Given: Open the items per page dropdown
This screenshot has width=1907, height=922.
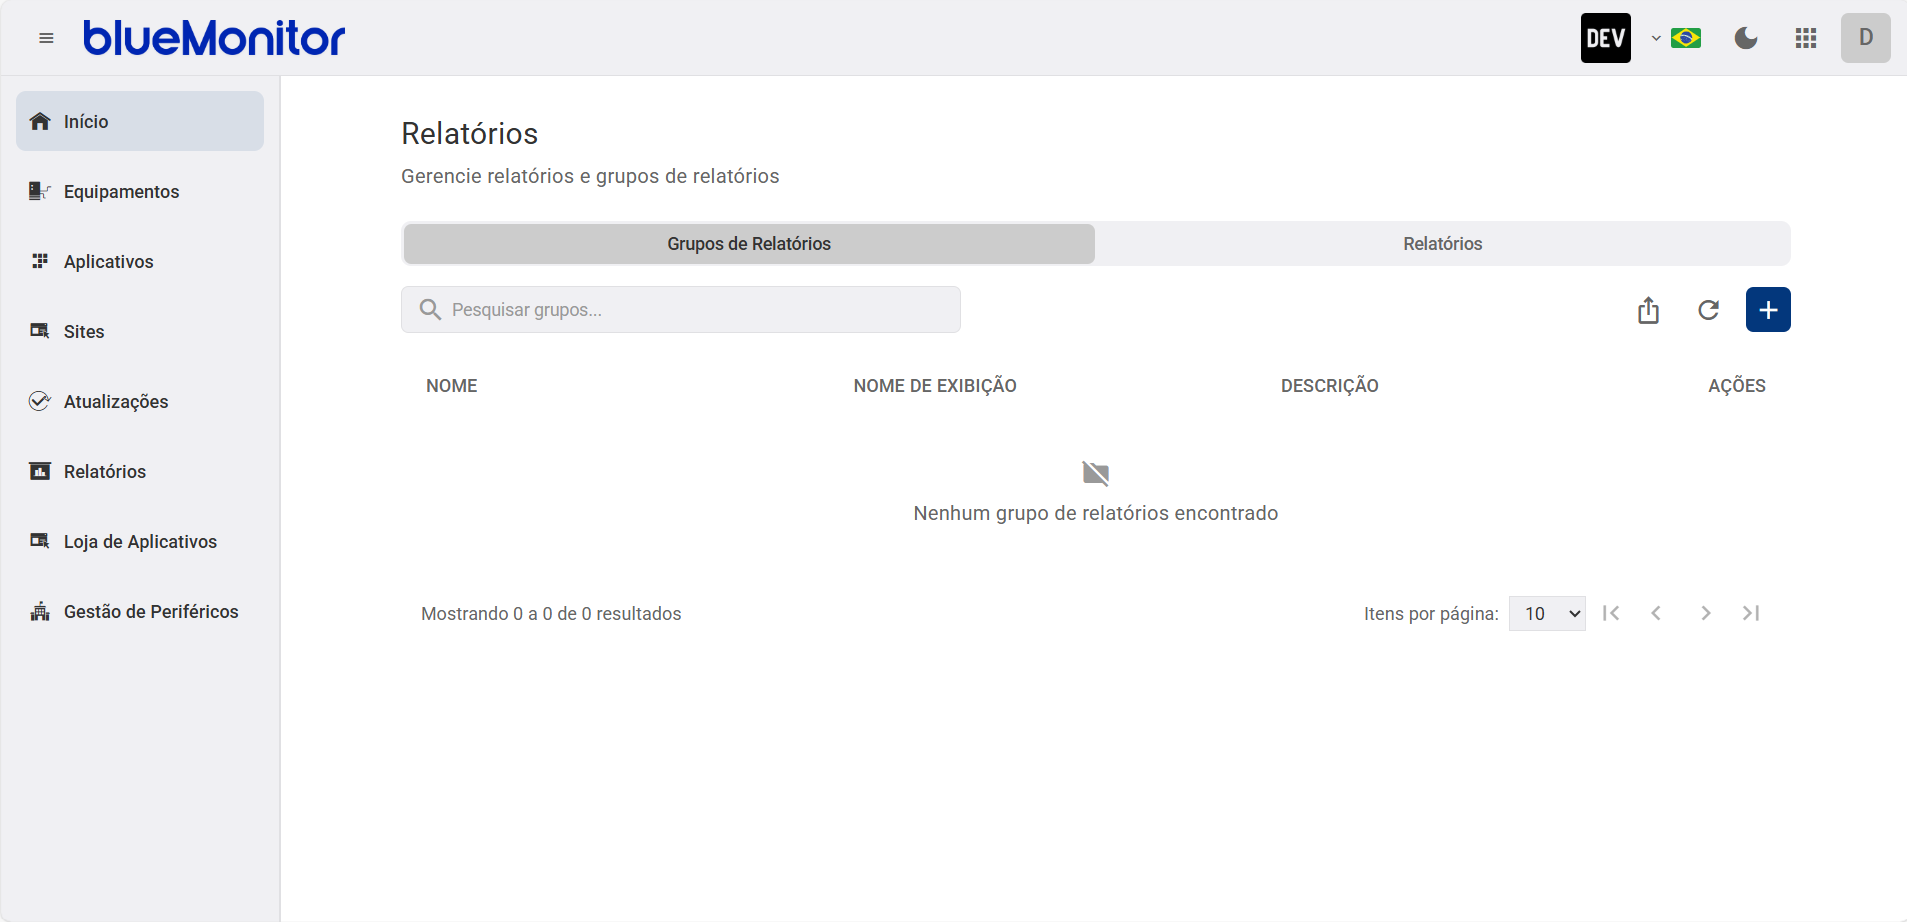Looking at the screenshot, I should (x=1547, y=614).
